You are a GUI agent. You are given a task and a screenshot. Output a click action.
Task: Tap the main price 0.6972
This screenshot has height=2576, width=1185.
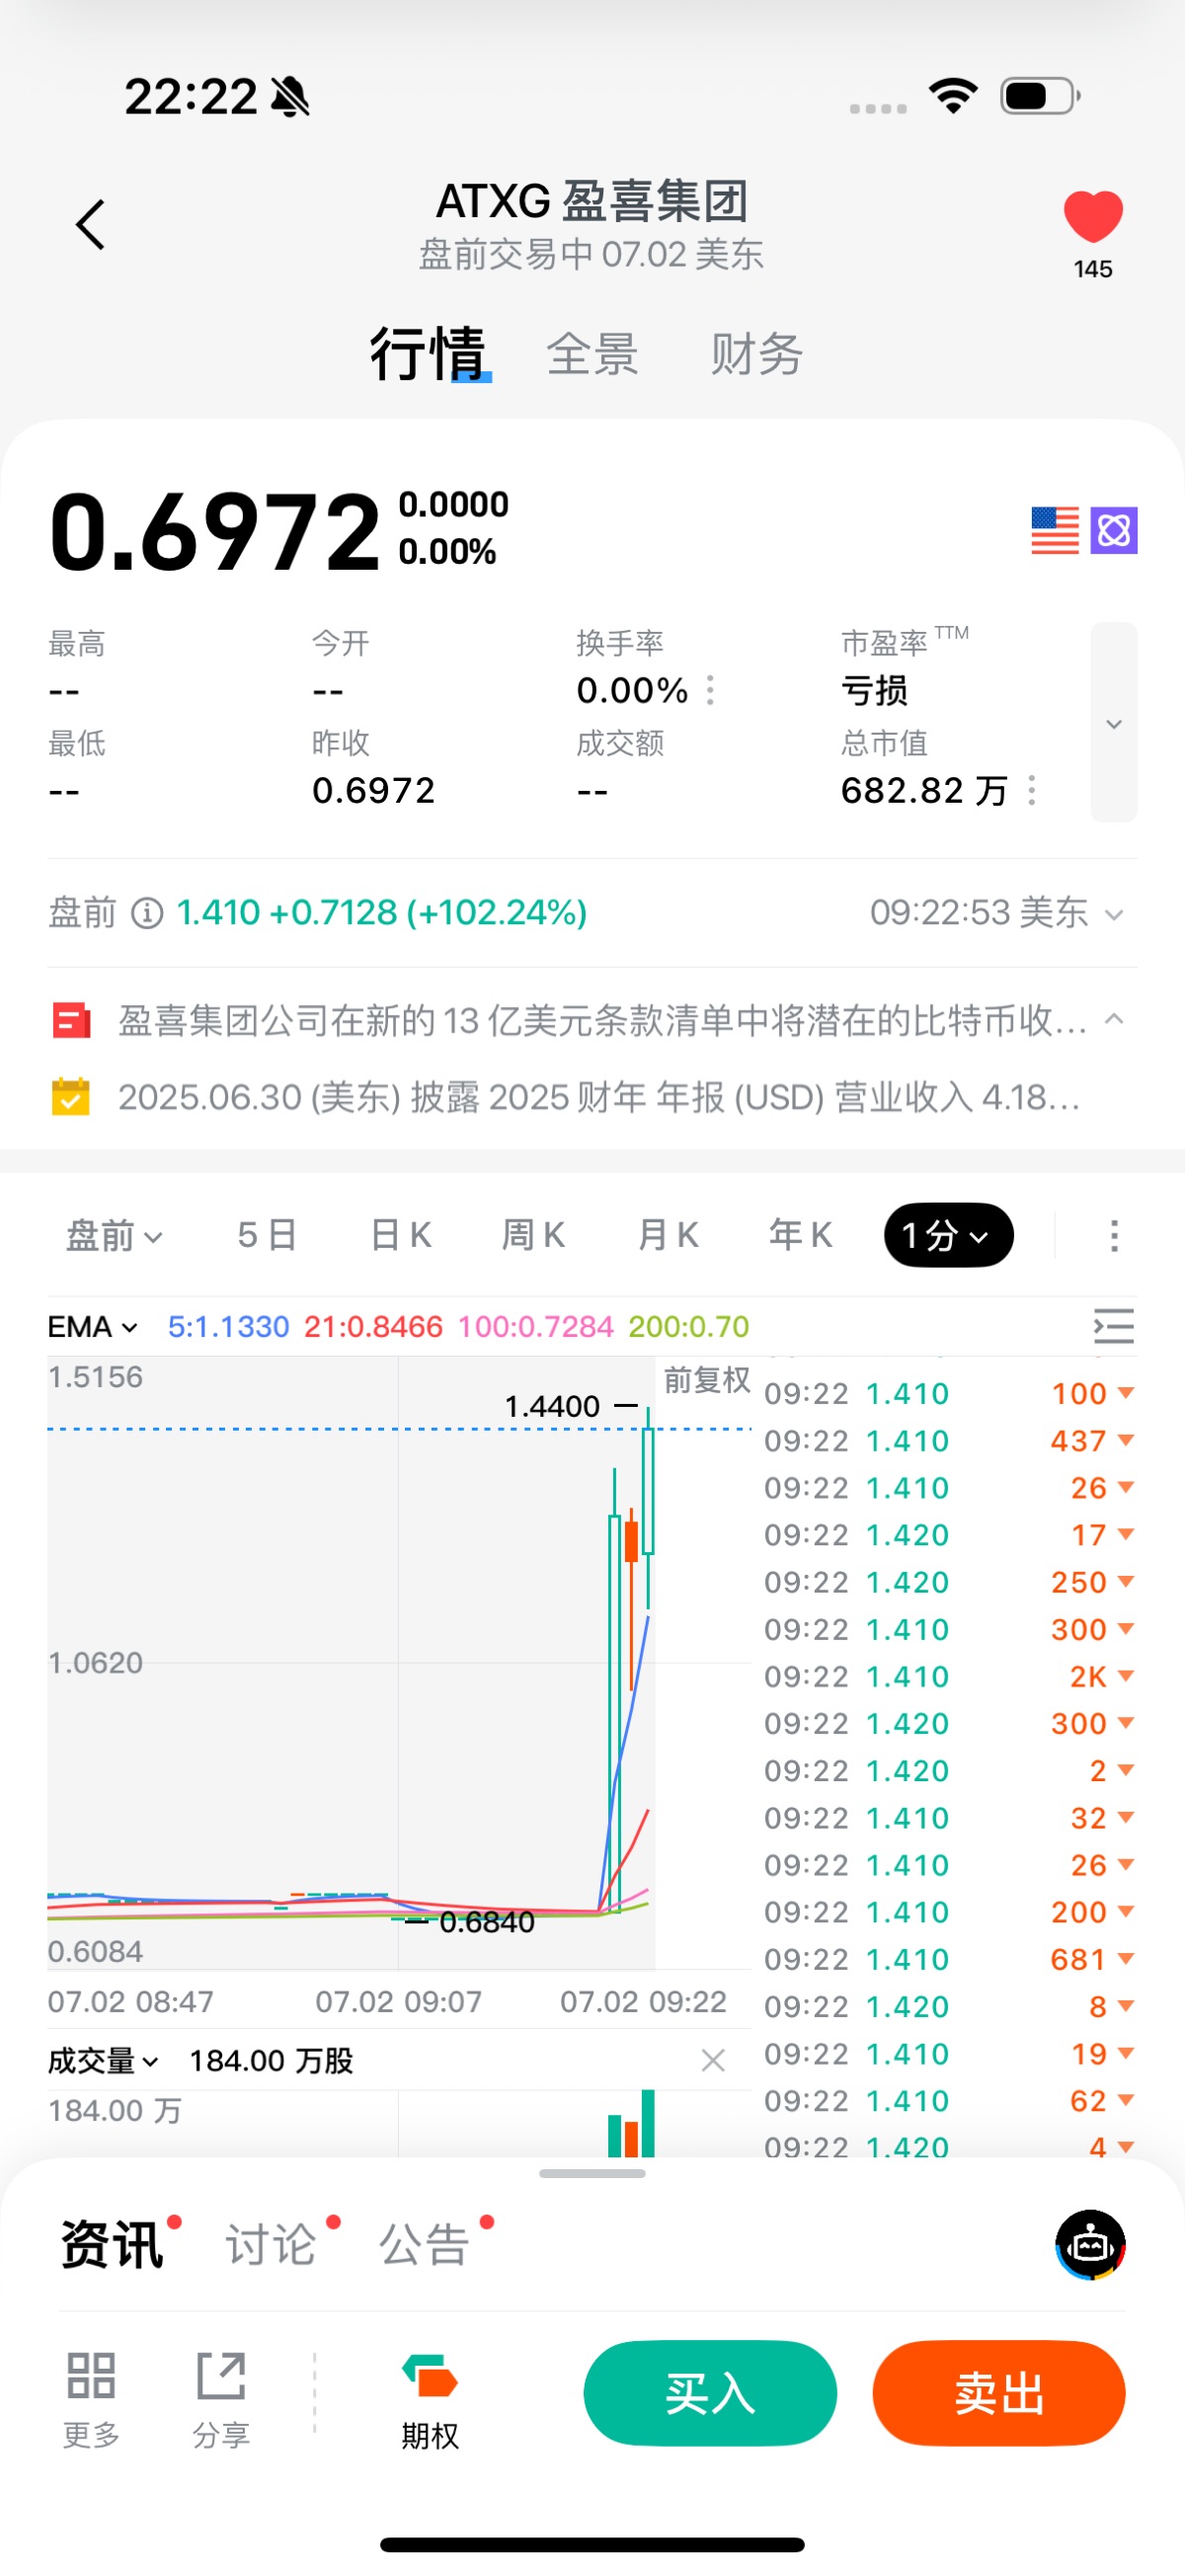click(215, 531)
